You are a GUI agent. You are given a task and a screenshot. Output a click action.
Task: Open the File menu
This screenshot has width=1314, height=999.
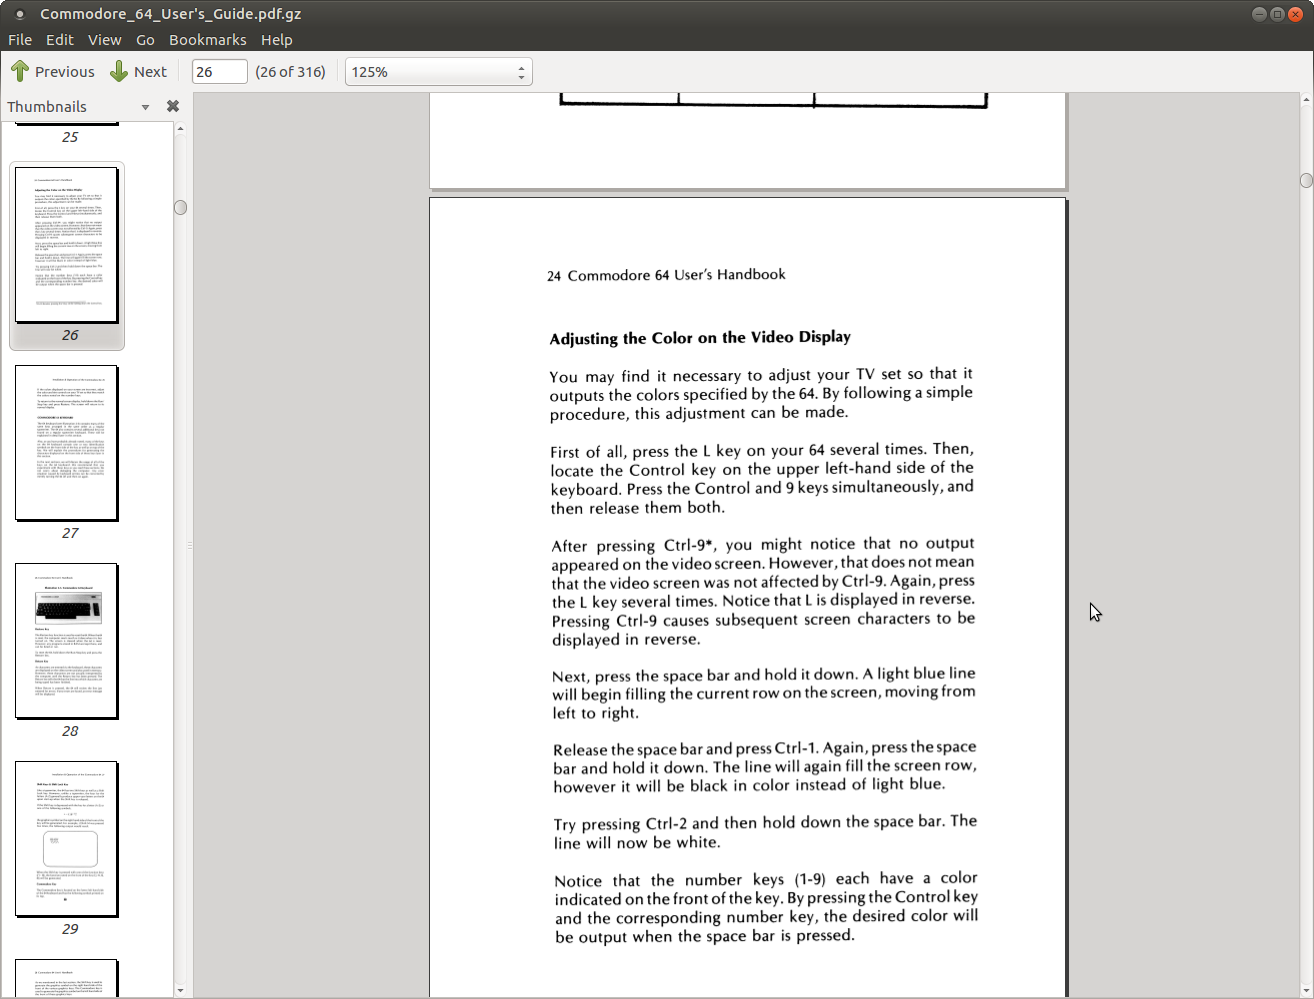point(20,40)
